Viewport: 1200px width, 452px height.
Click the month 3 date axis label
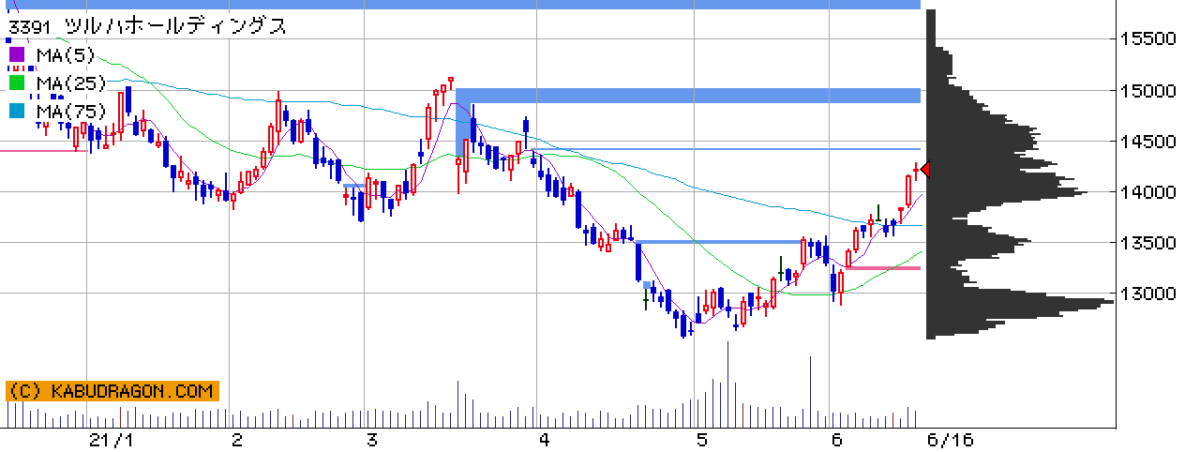(372, 440)
